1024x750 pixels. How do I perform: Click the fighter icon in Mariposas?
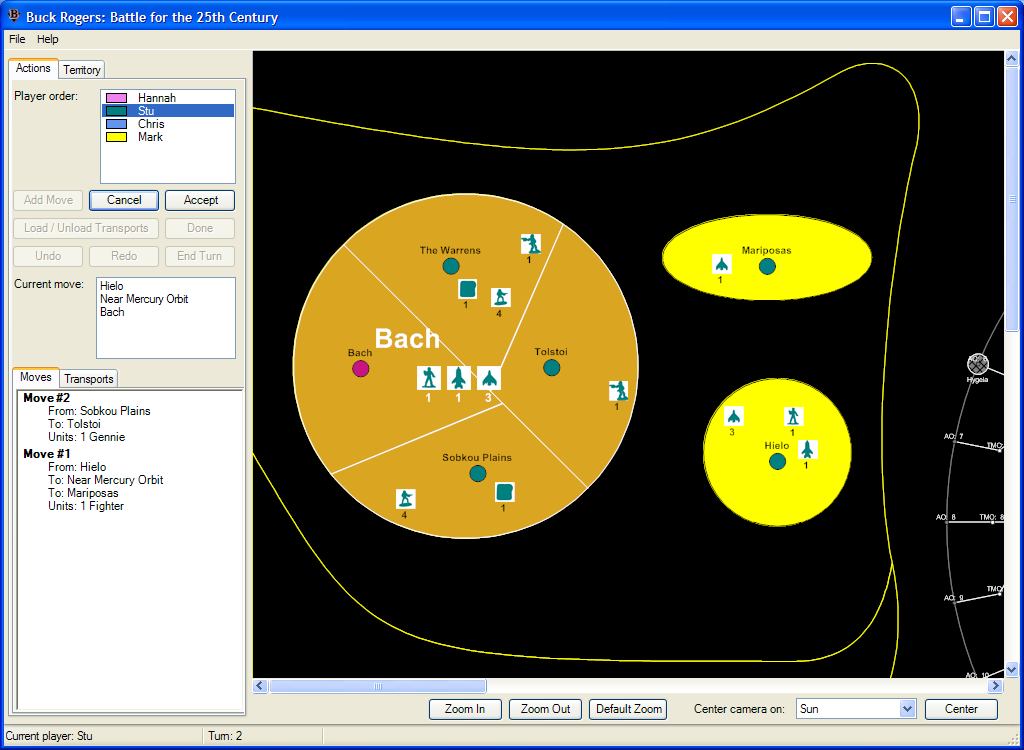722,264
